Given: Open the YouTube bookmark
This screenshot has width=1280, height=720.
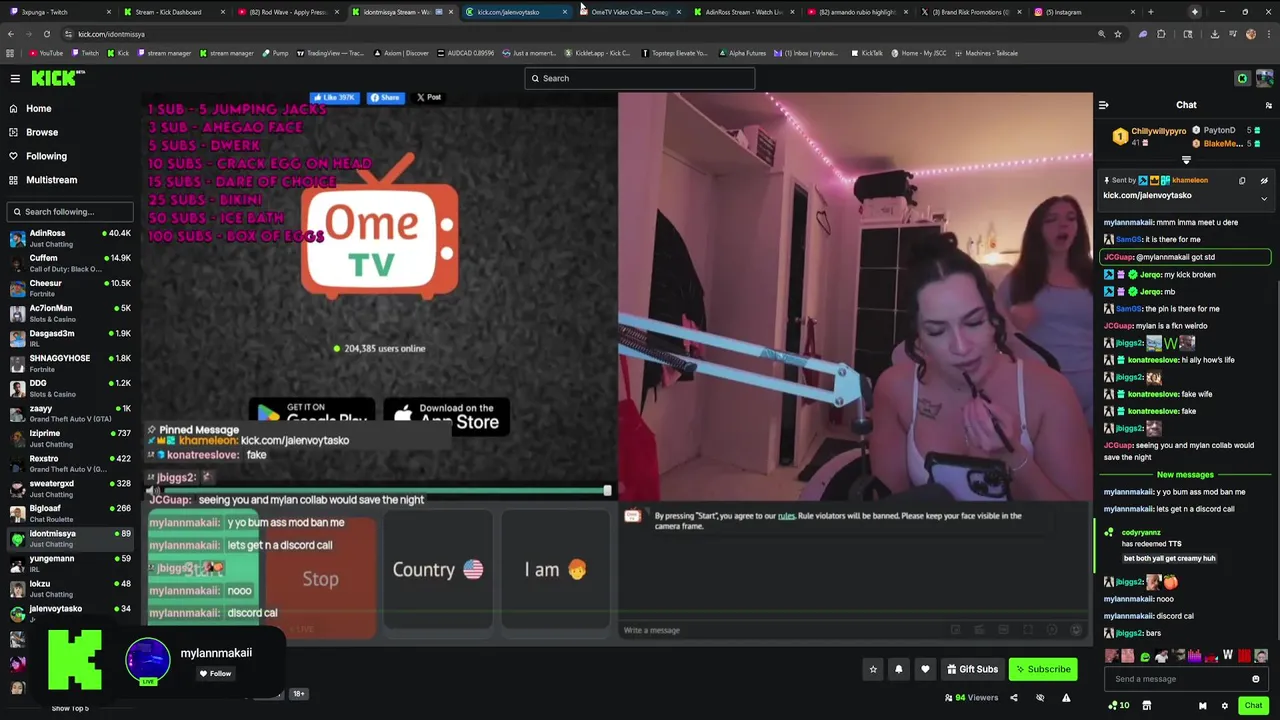Looking at the screenshot, I should click(x=46, y=53).
